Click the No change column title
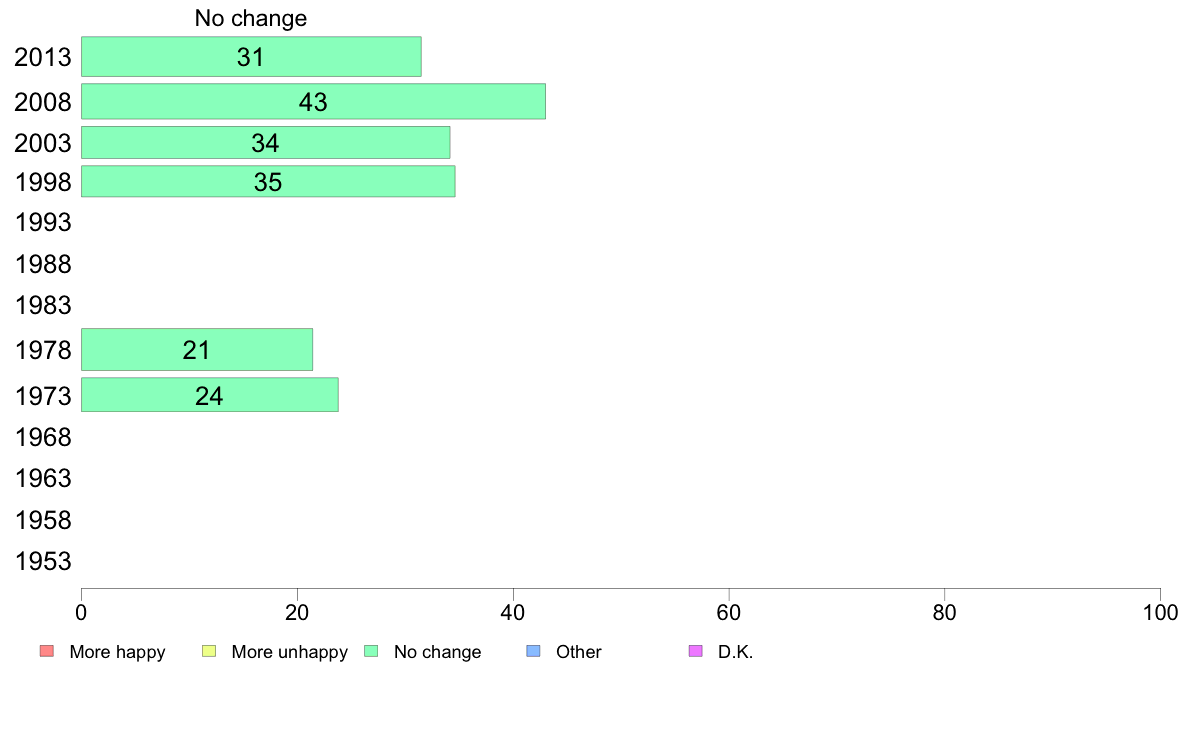This screenshot has height=736, width=1188. point(251,18)
